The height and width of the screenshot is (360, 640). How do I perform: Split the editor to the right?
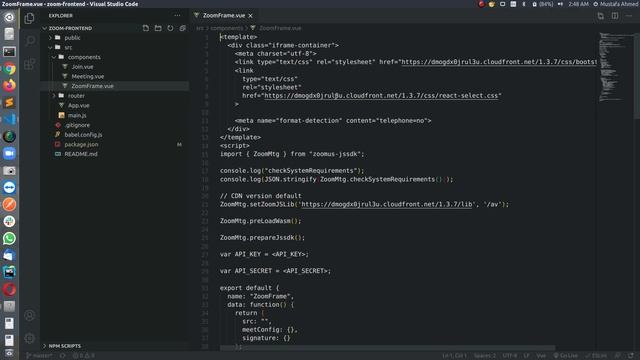615,16
